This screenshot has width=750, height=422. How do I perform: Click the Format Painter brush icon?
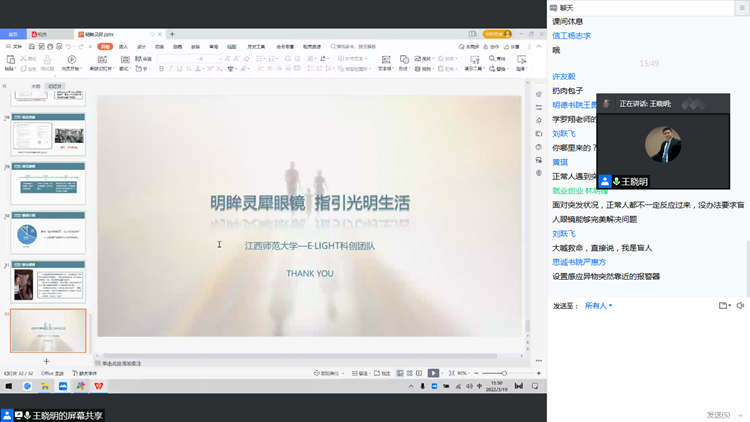(x=47, y=59)
